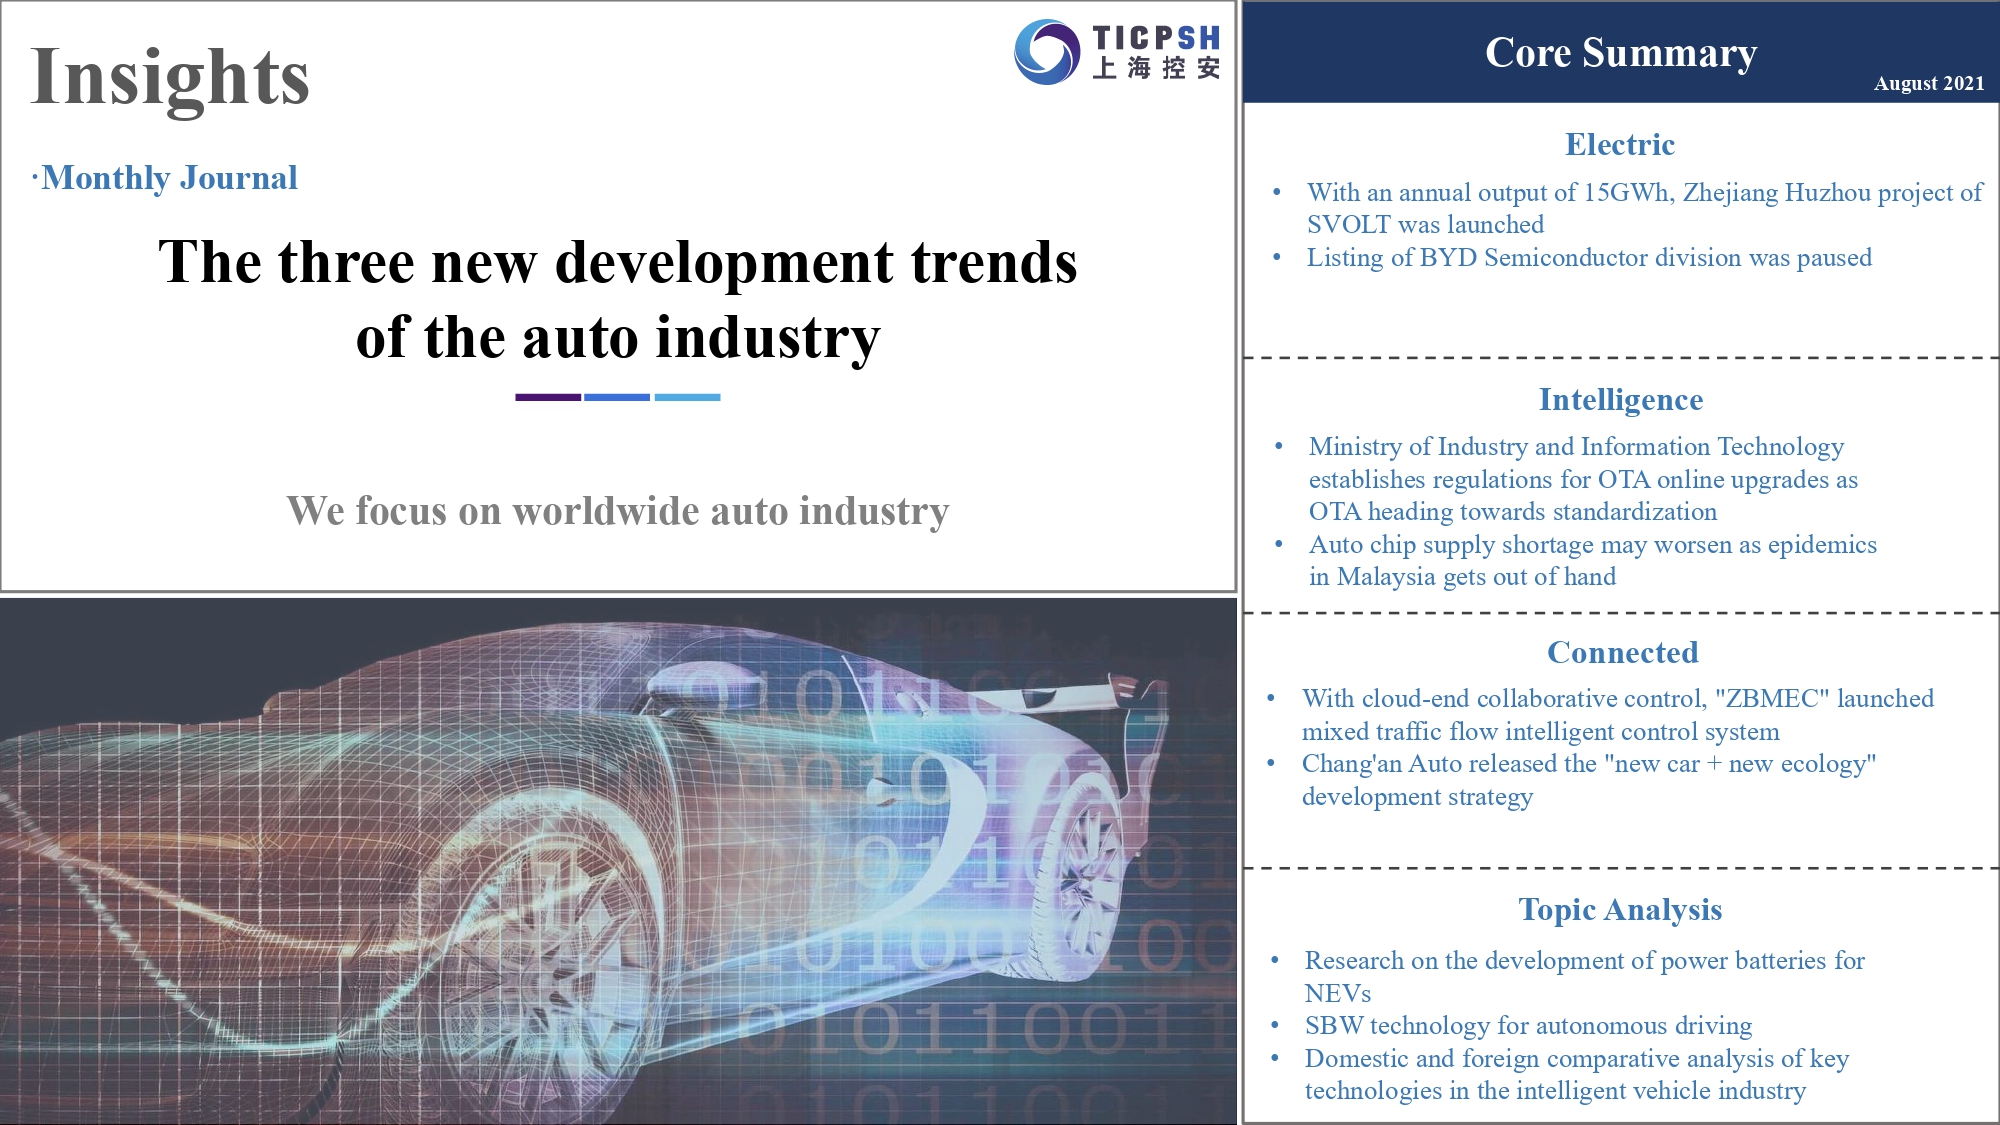This screenshot has height=1125, width=2000.
Task: Select the Topic Analysis section heading
Action: (1620, 909)
